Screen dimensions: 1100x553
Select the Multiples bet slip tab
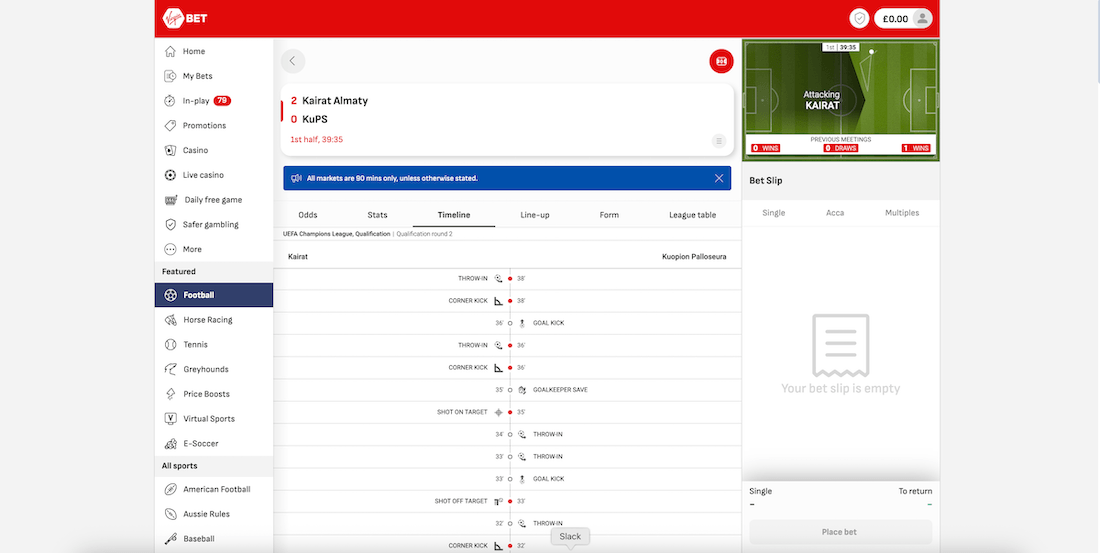pos(901,213)
